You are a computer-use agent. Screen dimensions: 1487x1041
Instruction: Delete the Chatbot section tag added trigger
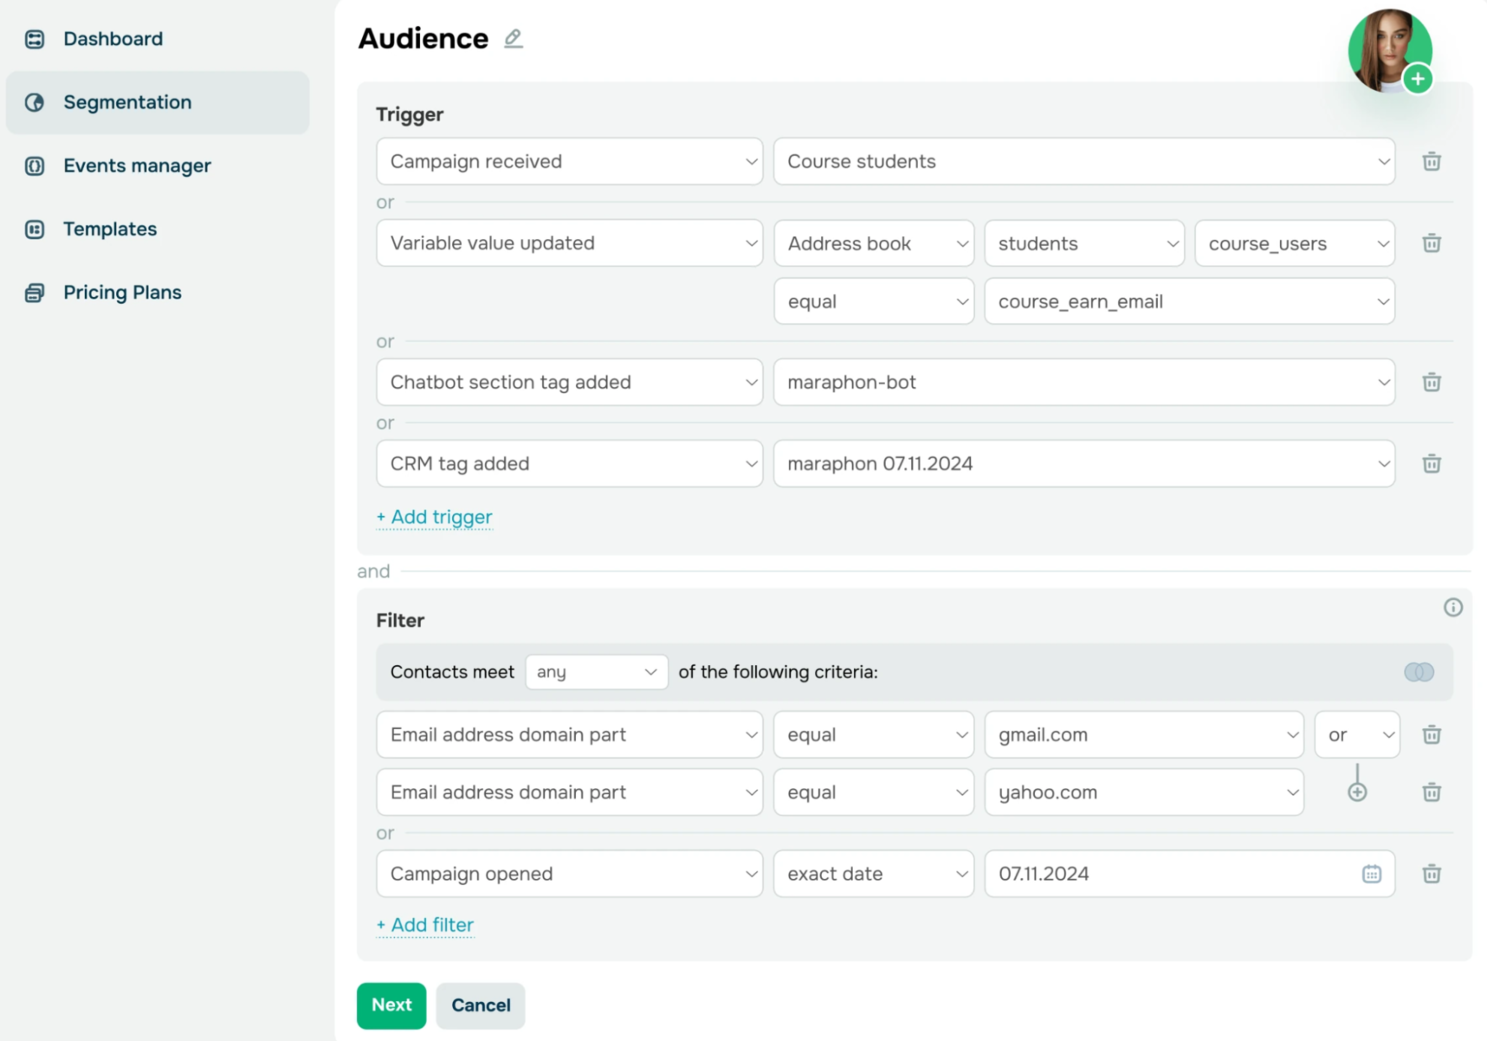(x=1431, y=382)
